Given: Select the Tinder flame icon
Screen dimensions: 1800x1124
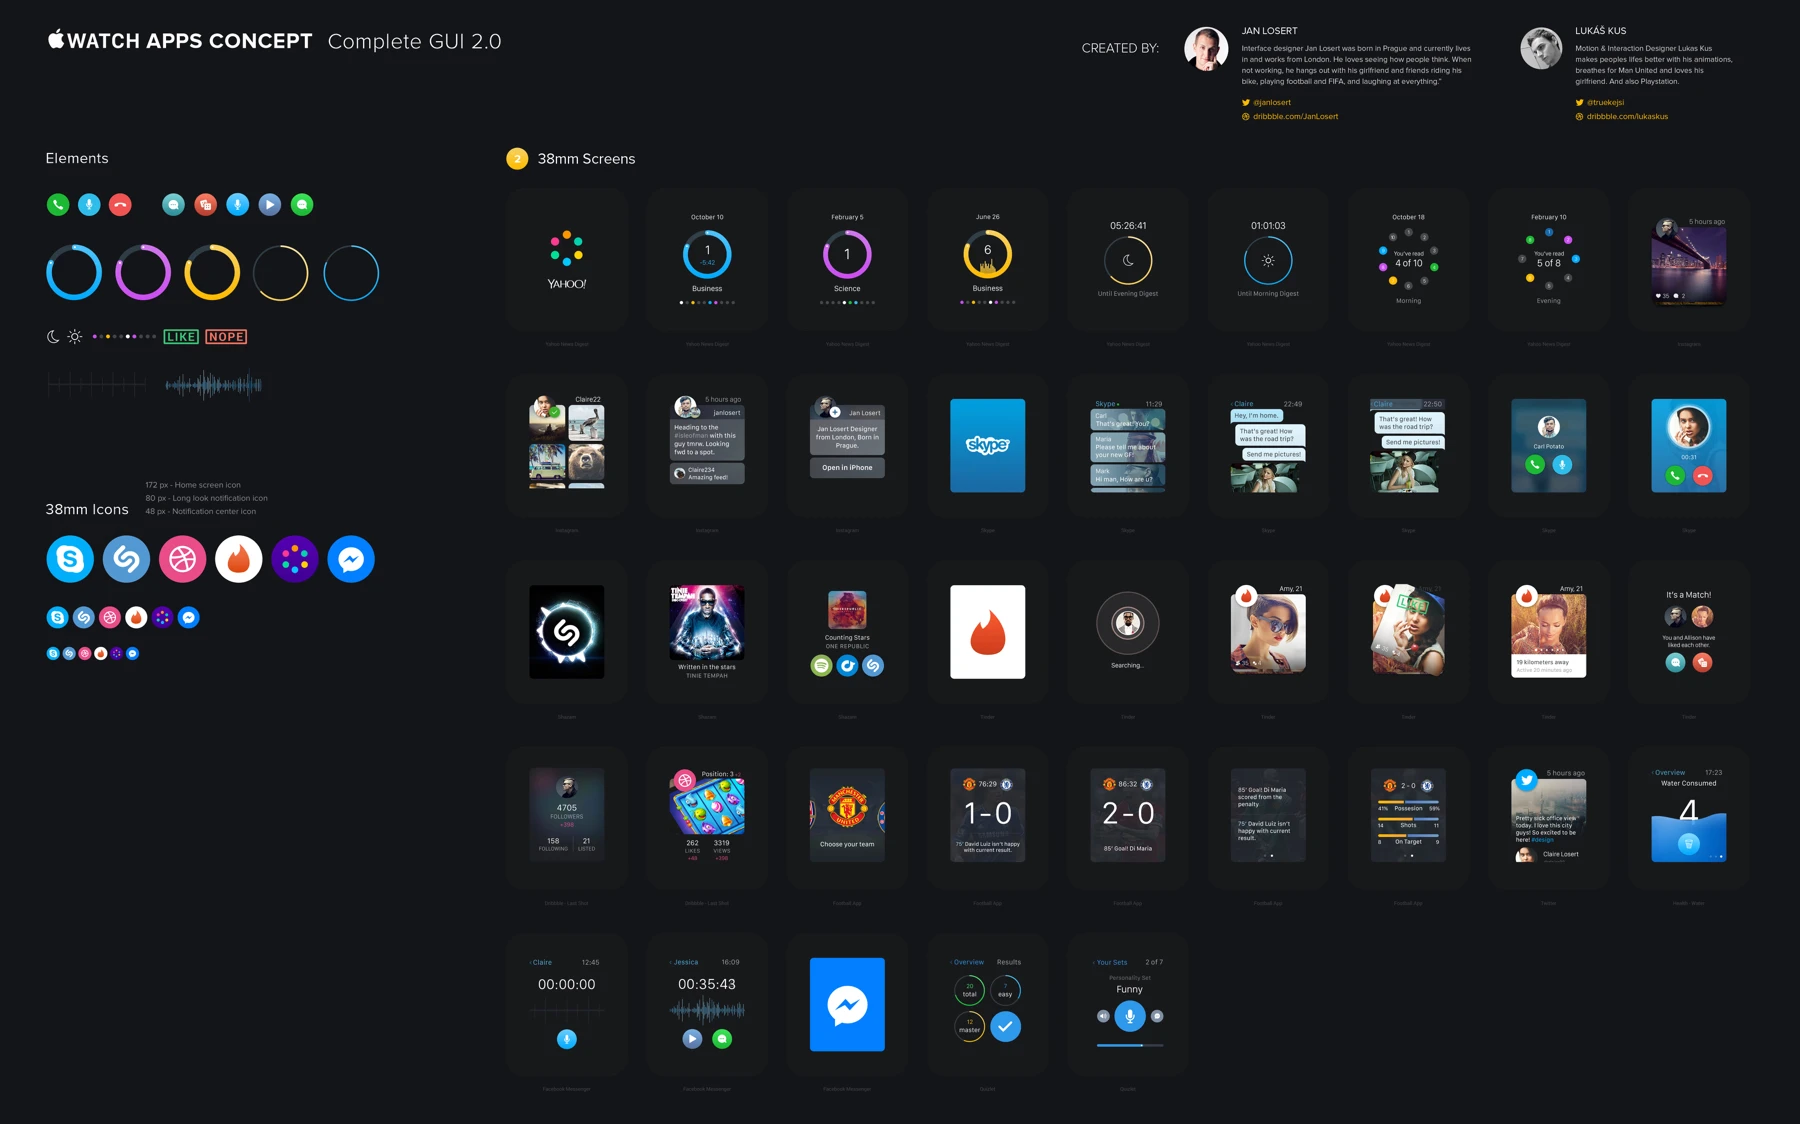Looking at the screenshot, I should [x=238, y=558].
